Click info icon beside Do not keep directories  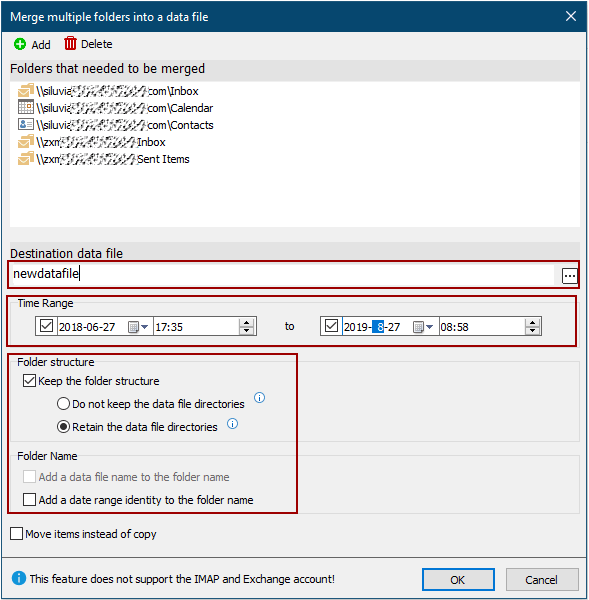(259, 398)
